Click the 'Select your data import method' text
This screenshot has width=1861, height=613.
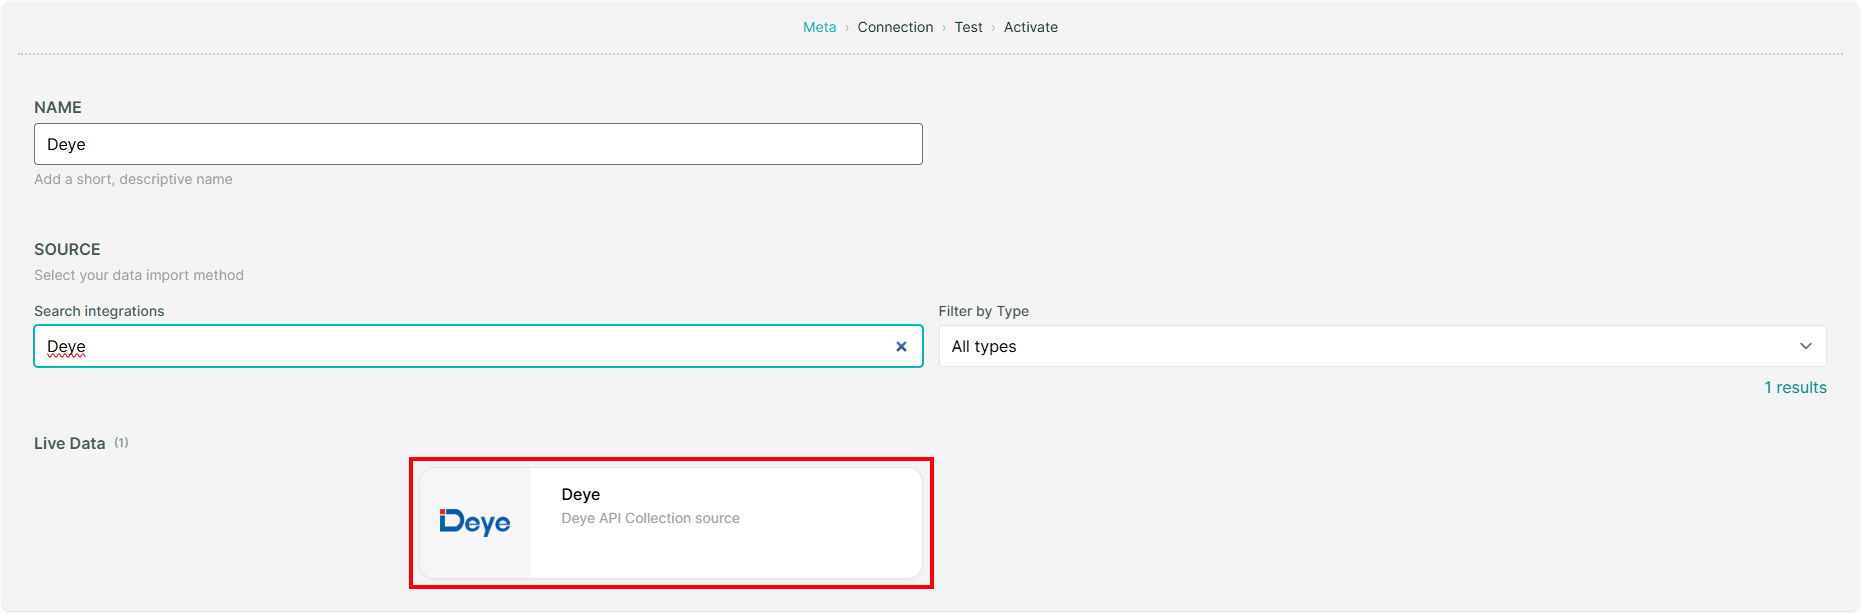[x=139, y=275]
